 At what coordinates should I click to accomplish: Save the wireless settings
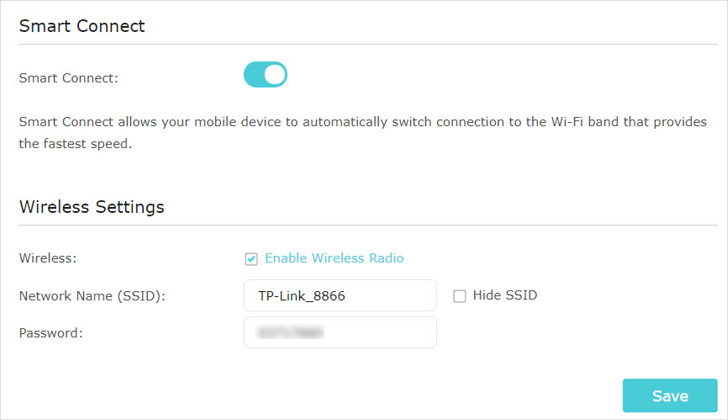[x=670, y=395]
